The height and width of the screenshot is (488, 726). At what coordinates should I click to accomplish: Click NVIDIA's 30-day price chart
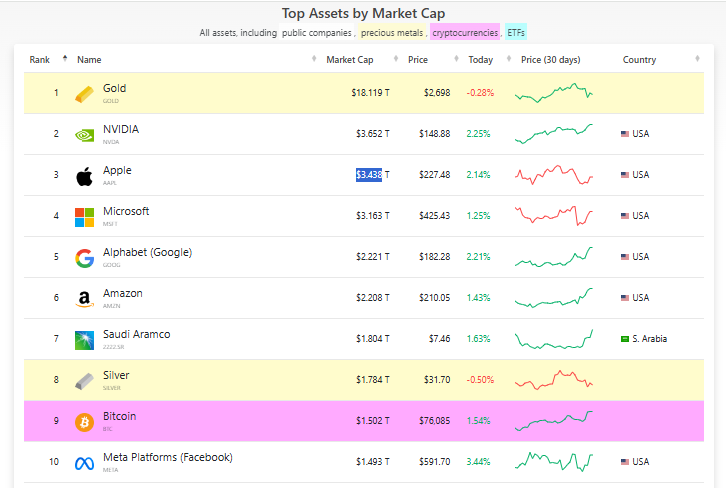[553, 133]
